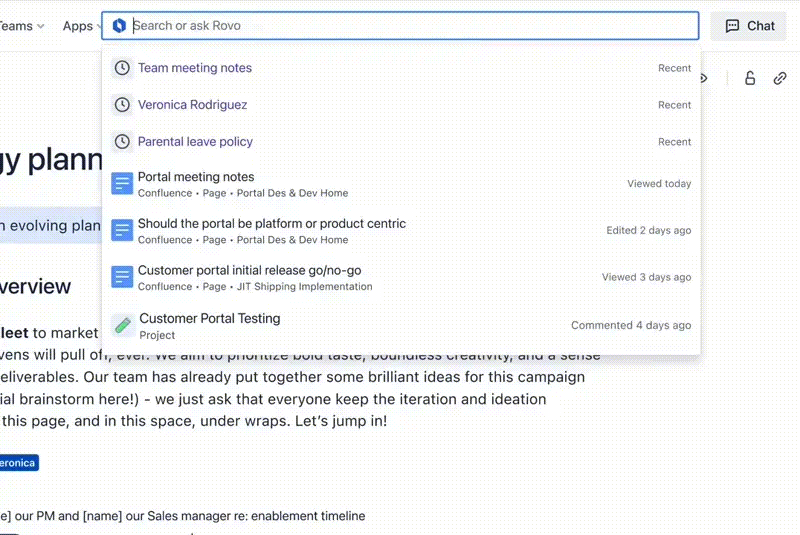
Task: Click page icon for Customer portal initial release
Action: coord(122,277)
